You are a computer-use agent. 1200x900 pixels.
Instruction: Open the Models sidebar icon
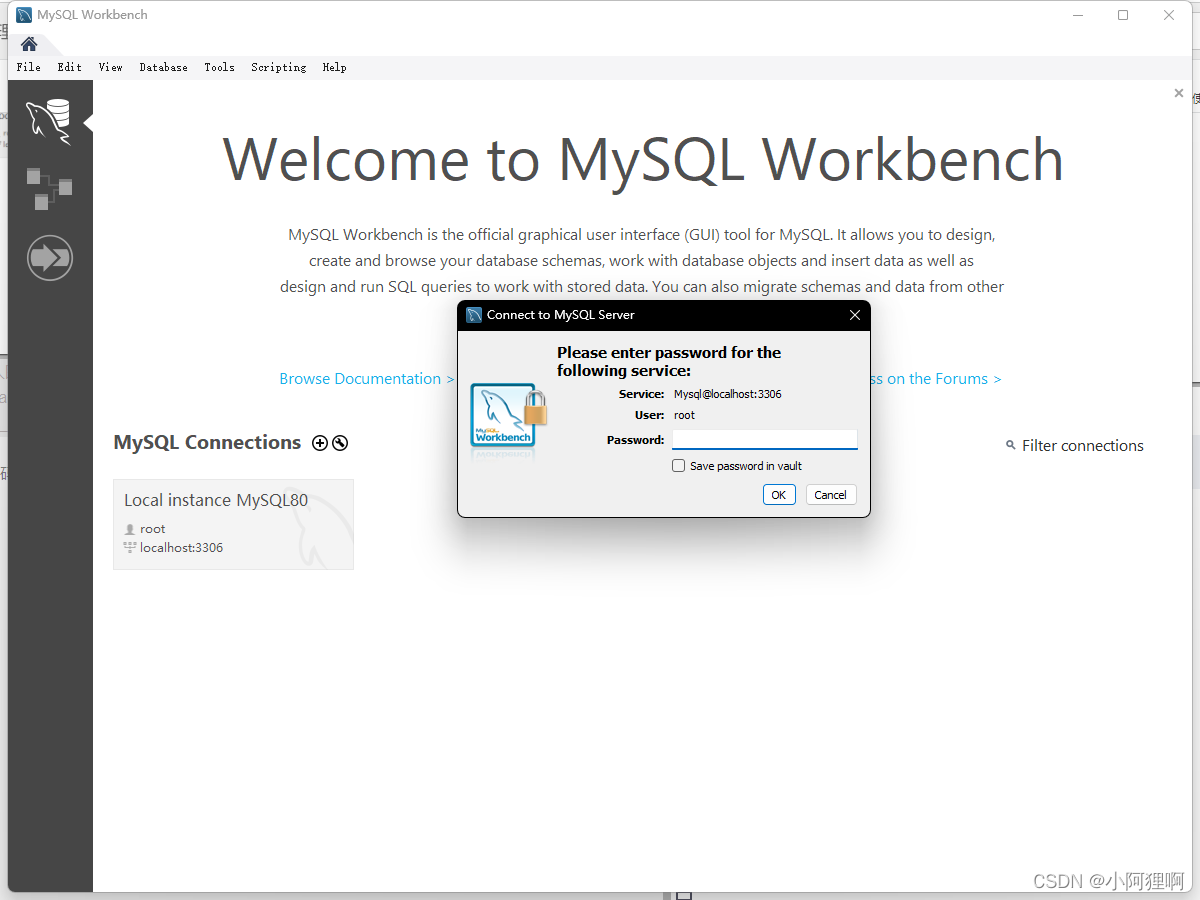(49, 189)
